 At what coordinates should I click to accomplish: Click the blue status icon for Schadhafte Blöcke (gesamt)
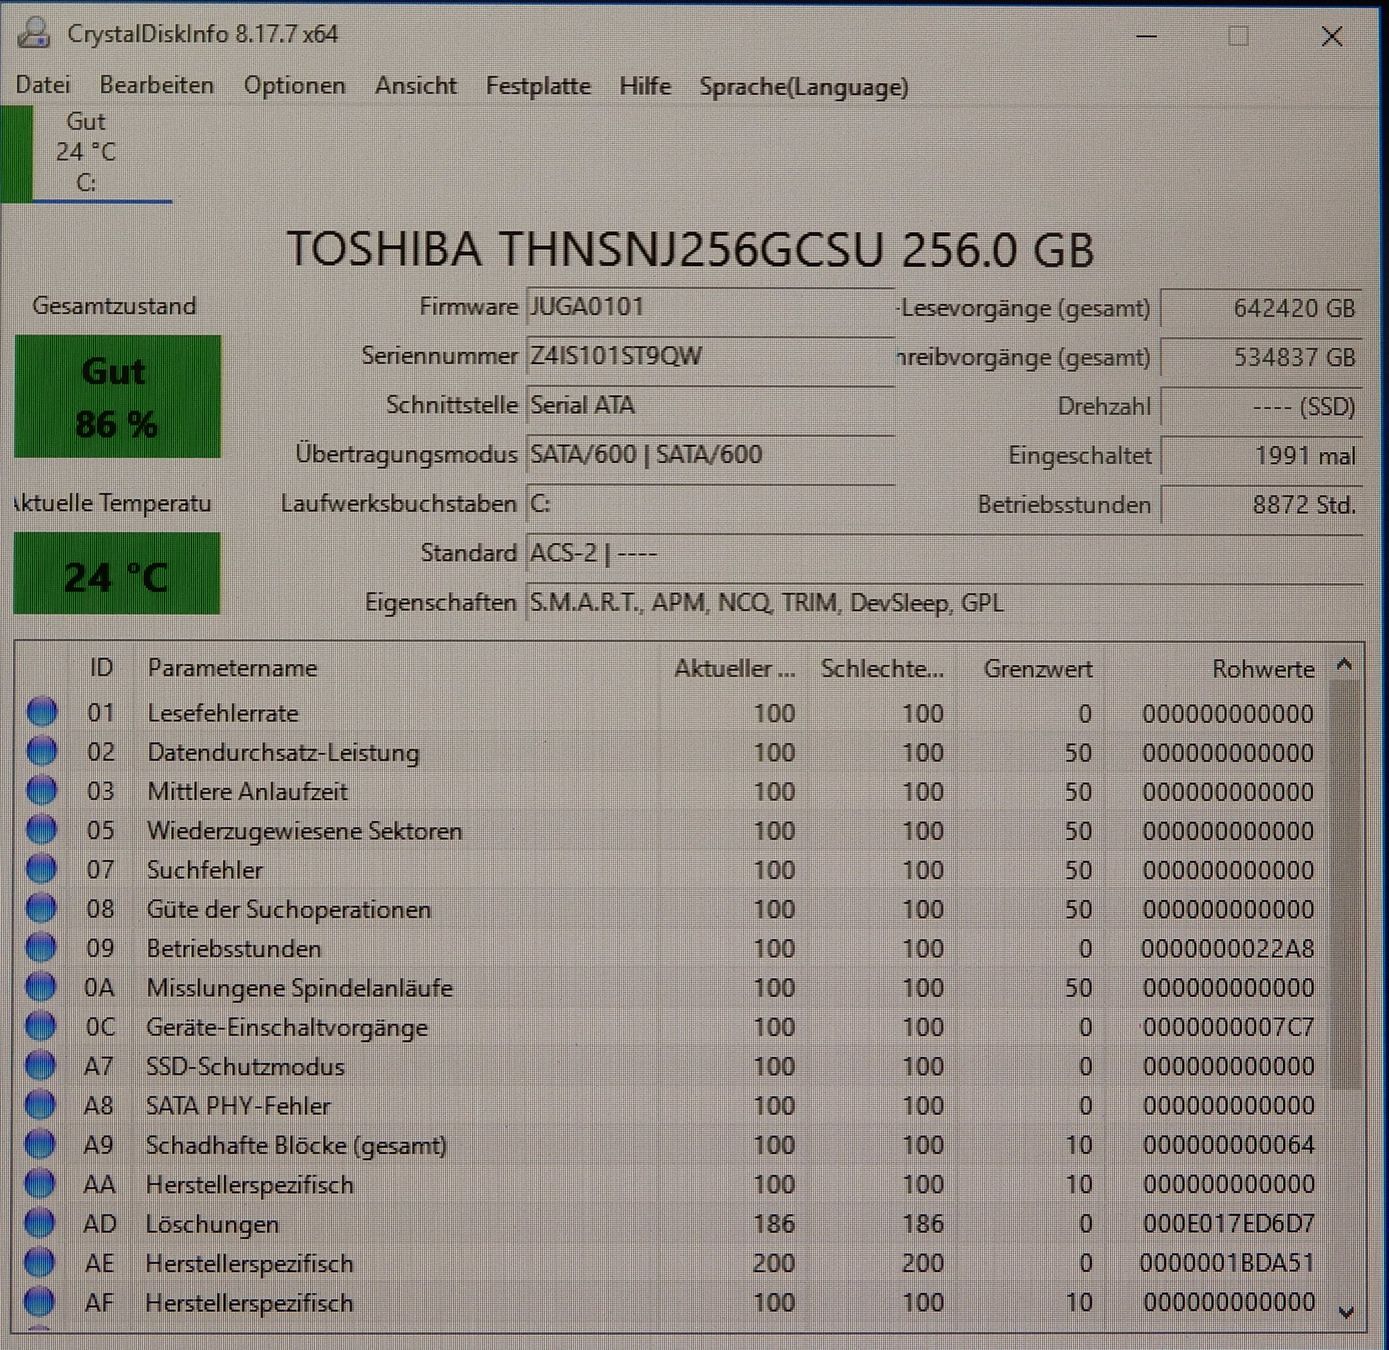pyautogui.click(x=40, y=1144)
